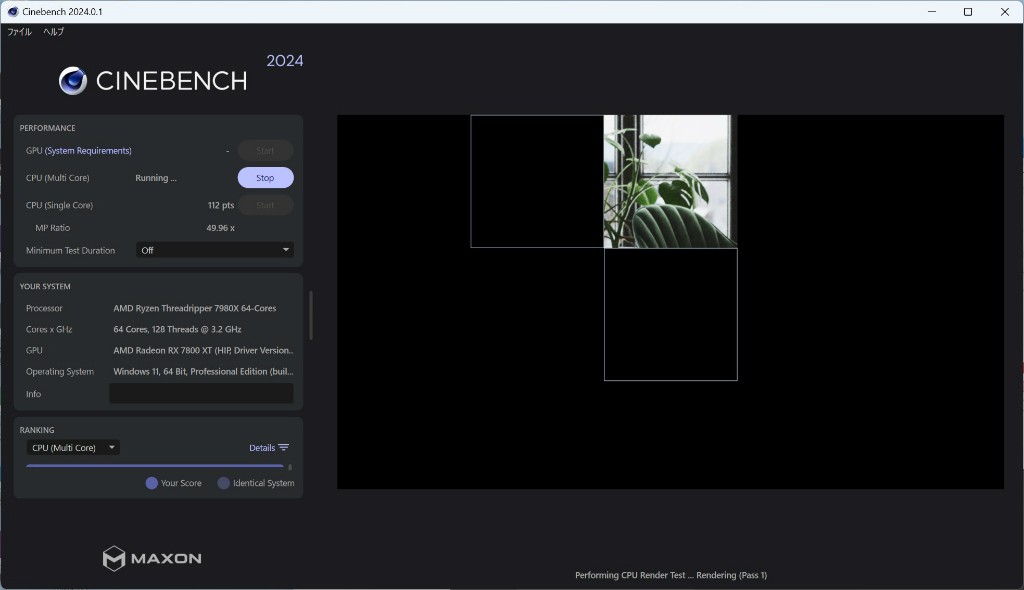
Task: Click the ranking score bar
Action: (155, 466)
